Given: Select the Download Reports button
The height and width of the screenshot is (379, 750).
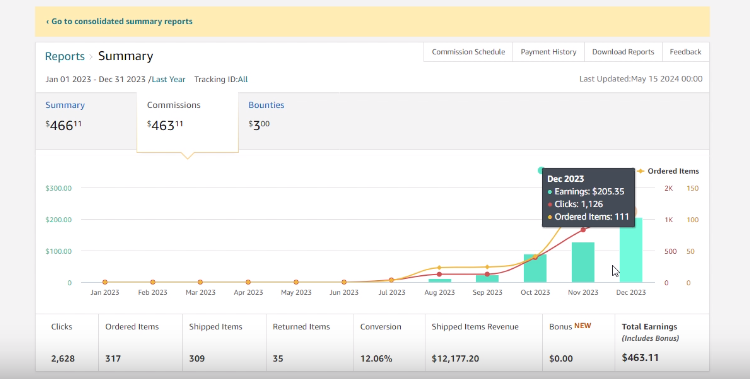Looking at the screenshot, I should (x=623, y=52).
